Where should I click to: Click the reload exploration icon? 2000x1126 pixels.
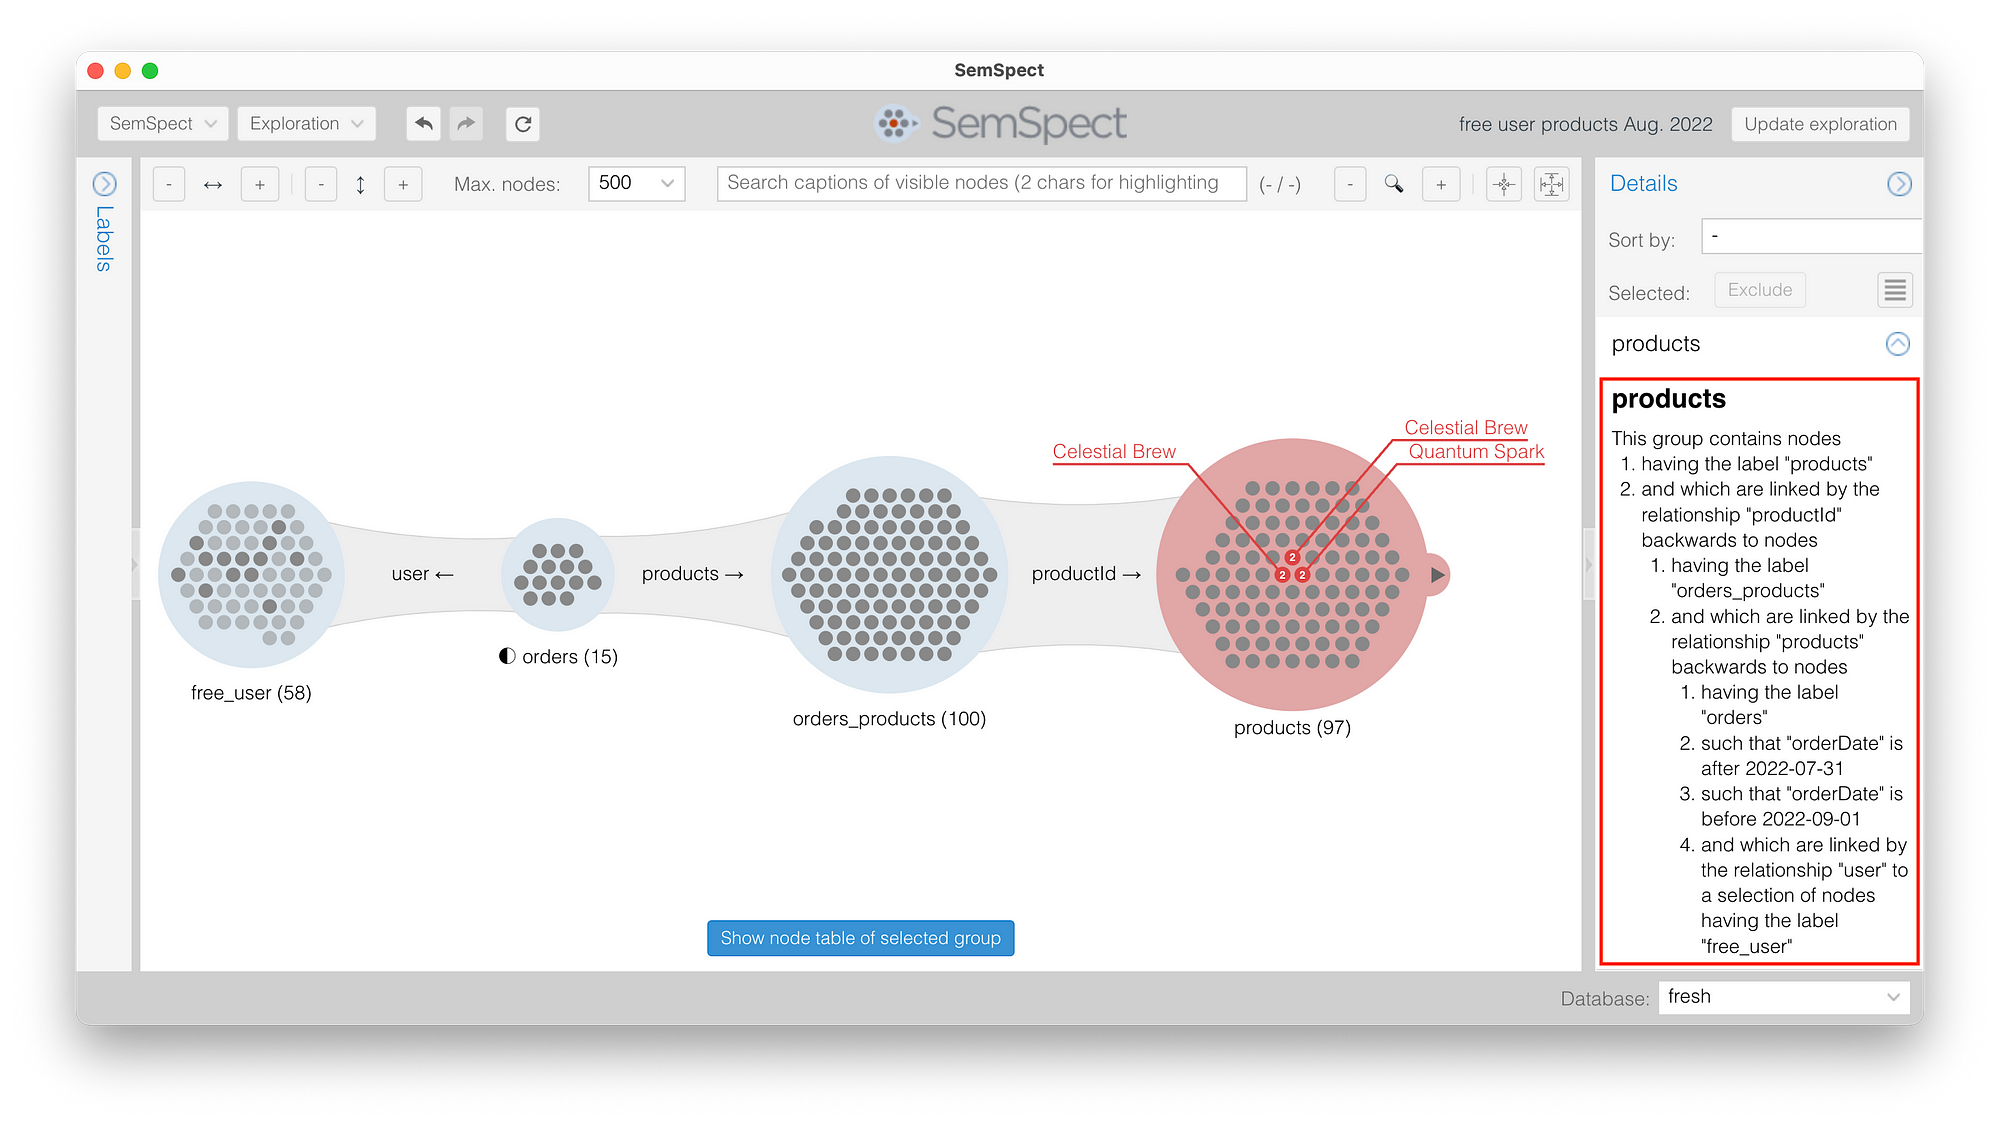(x=523, y=124)
